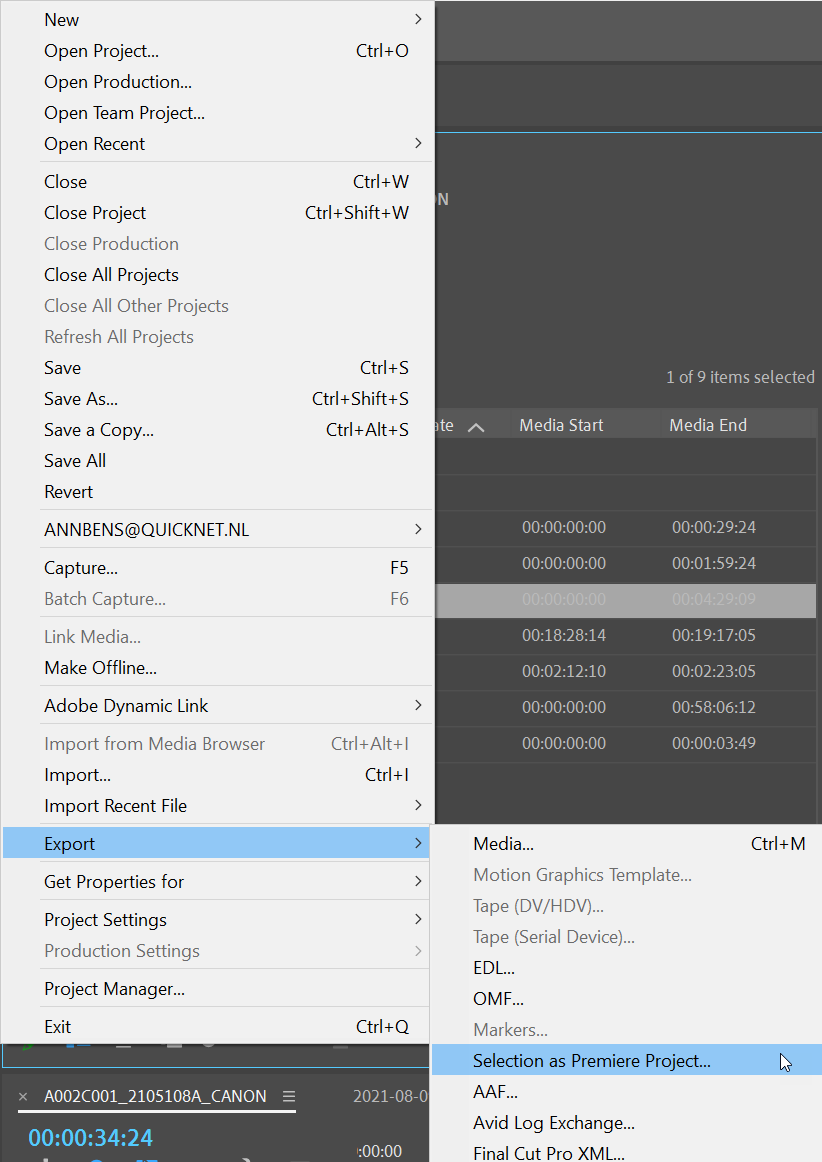
Task: Open the Capture dialog
Action: 80,567
